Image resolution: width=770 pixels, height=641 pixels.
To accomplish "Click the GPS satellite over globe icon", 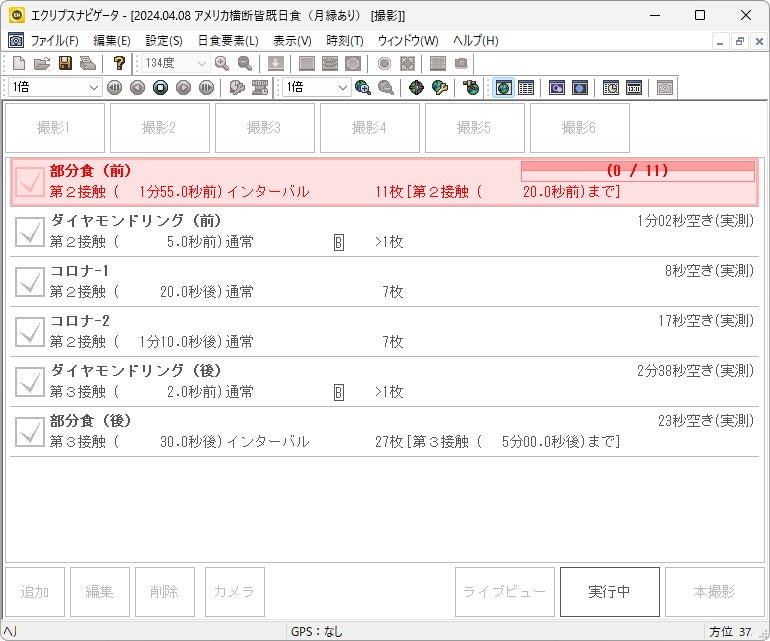I will pos(470,88).
